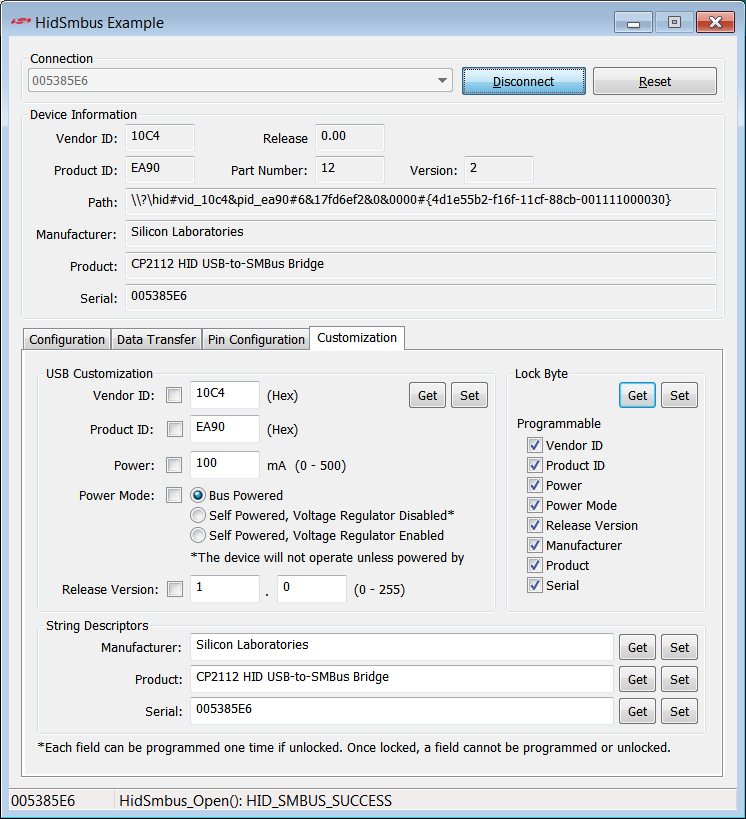
Task: Open the Pin Configuration tab
Action: (256, 340)
